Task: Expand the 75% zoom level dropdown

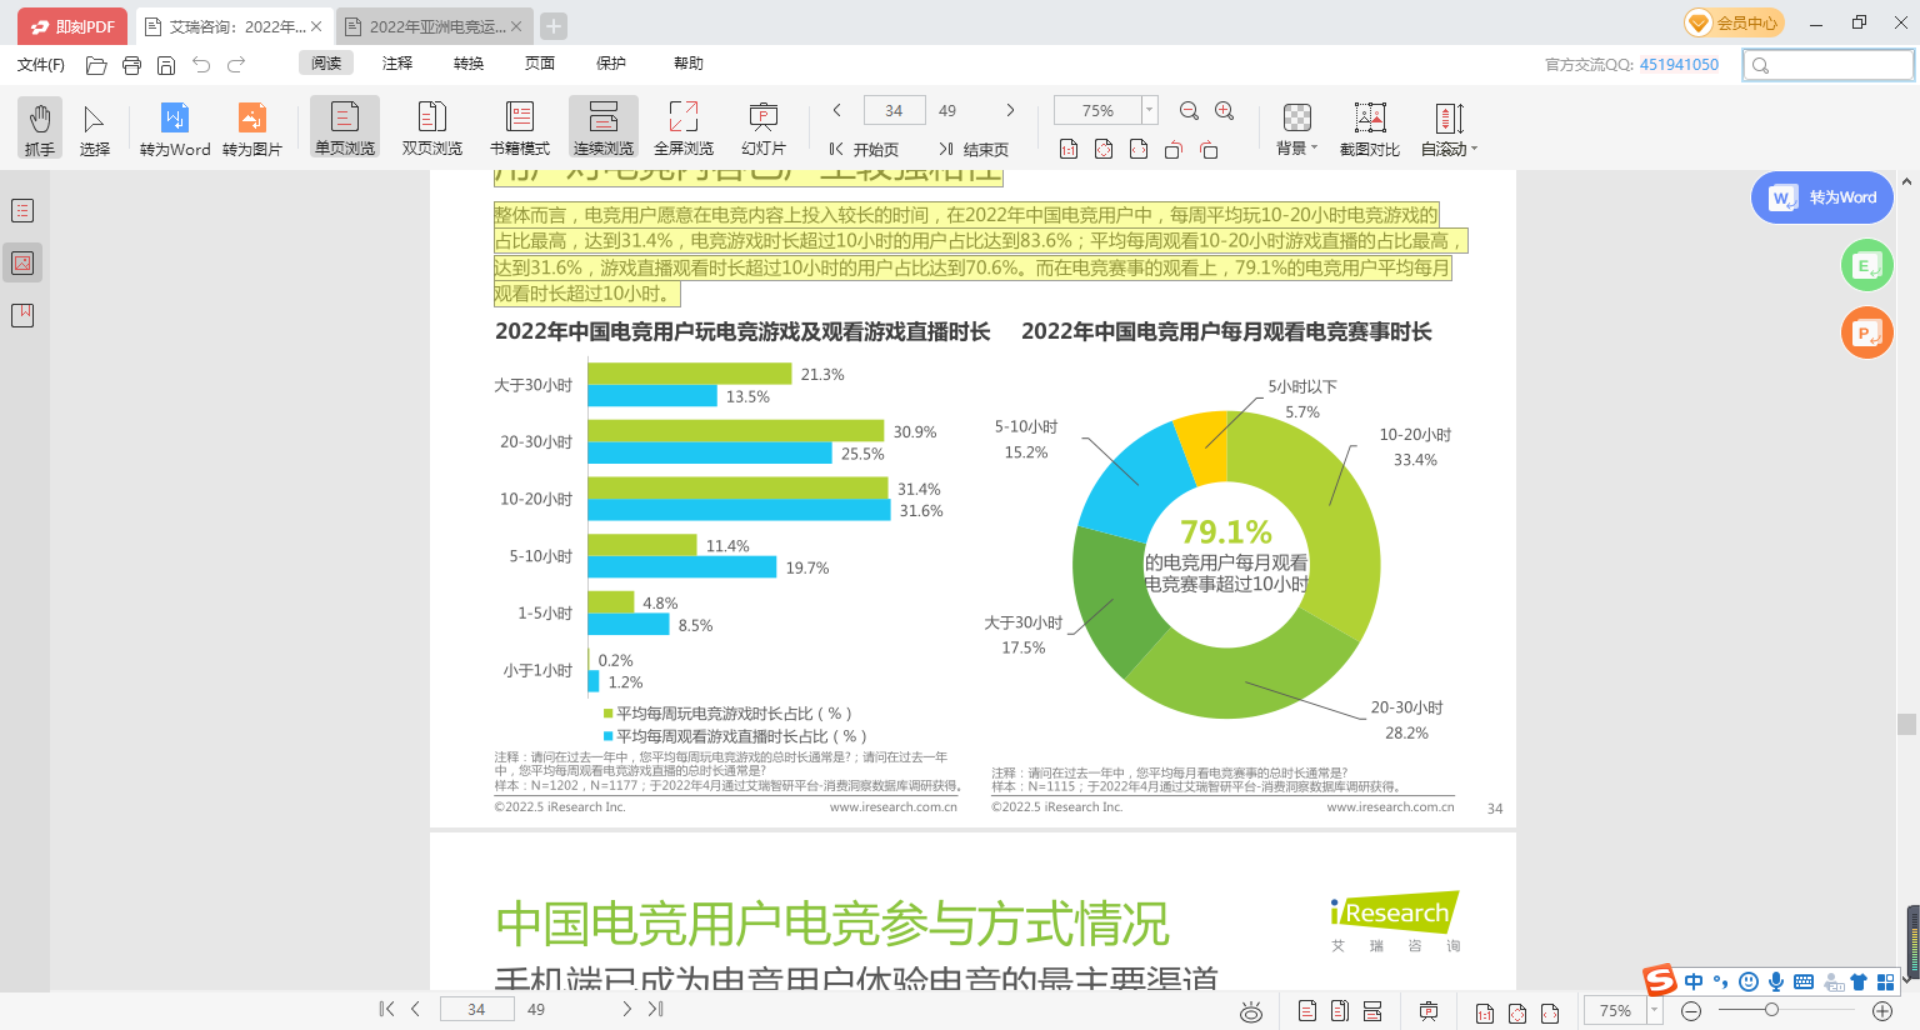Action: tap(1149, 110)
